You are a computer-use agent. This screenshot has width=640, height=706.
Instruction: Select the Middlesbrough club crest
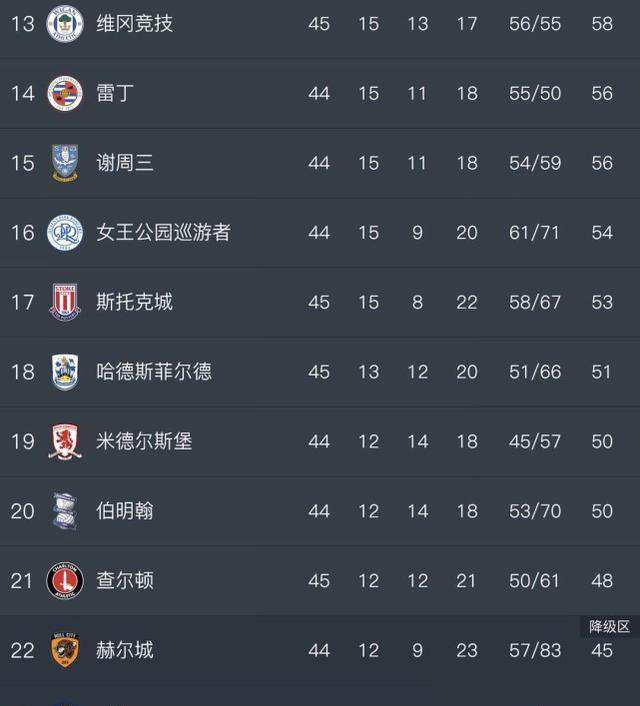[x=65, y=441]
